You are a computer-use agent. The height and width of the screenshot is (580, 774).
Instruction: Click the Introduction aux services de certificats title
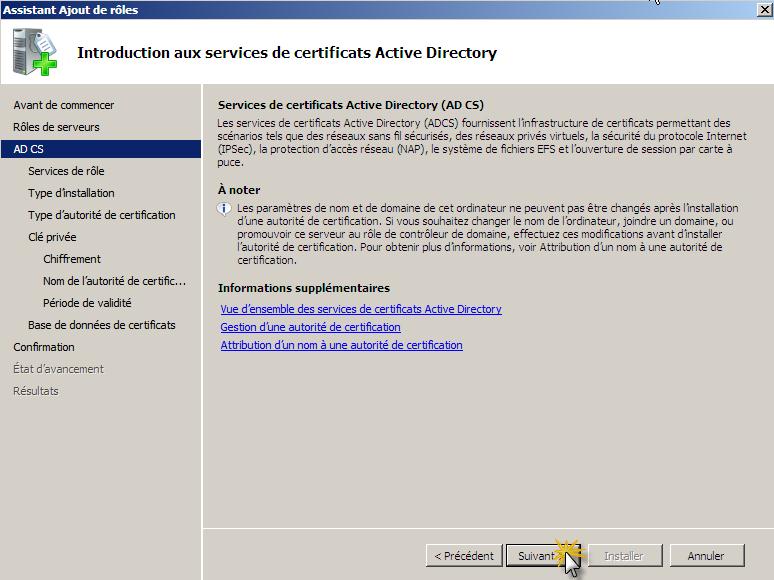287,52
